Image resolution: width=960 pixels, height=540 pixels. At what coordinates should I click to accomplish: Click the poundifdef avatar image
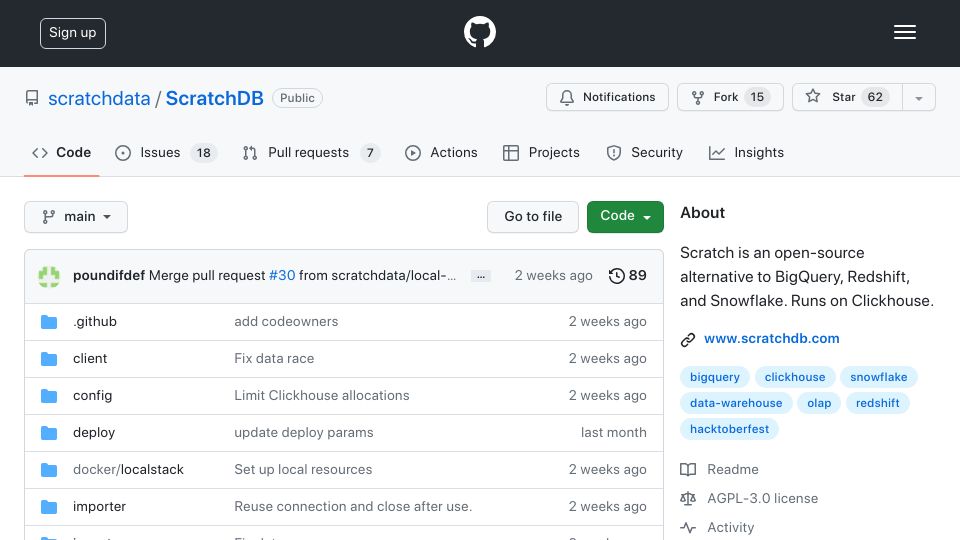coord(49,276)
